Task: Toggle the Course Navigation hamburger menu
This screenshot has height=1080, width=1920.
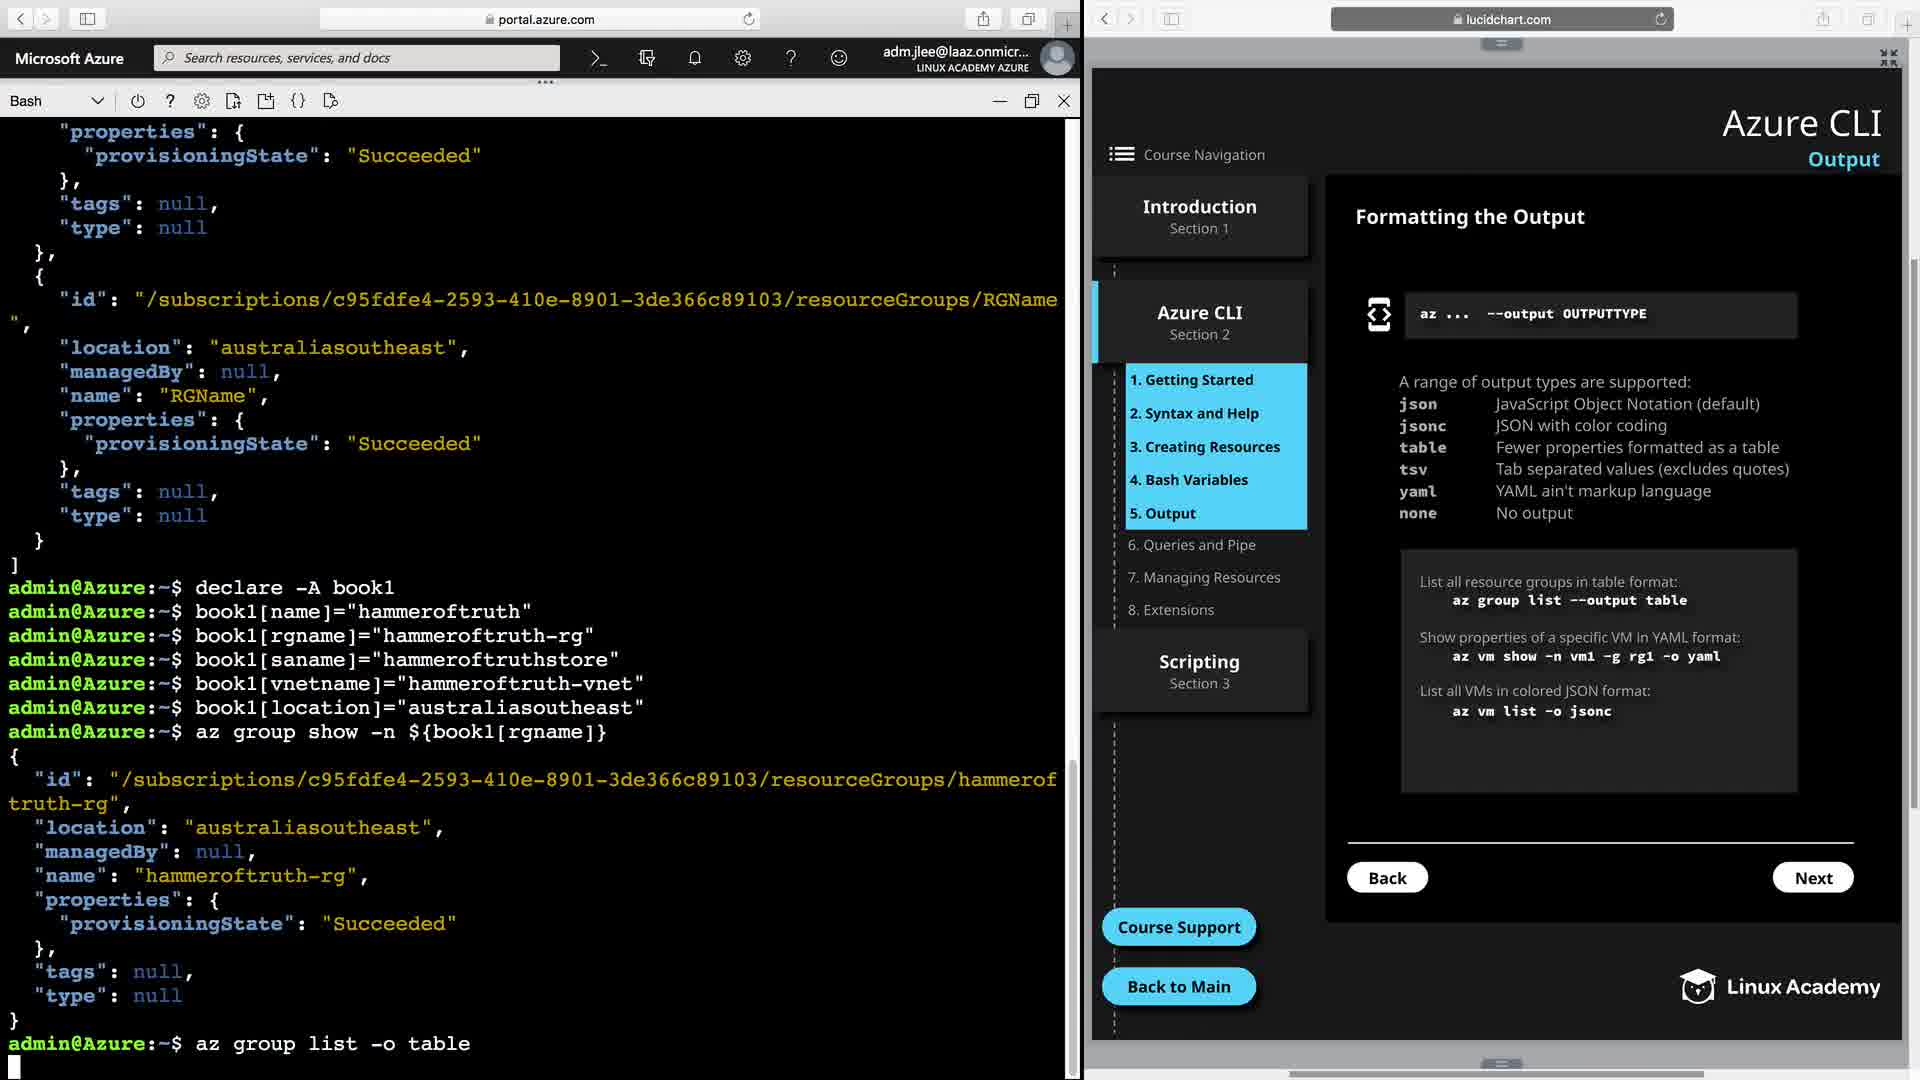Action: pos(1121,154)
